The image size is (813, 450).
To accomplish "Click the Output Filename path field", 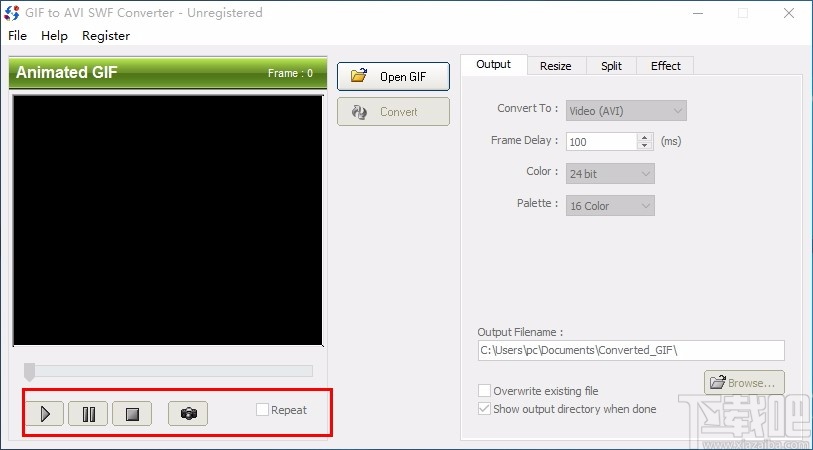I will click(631, 350).
